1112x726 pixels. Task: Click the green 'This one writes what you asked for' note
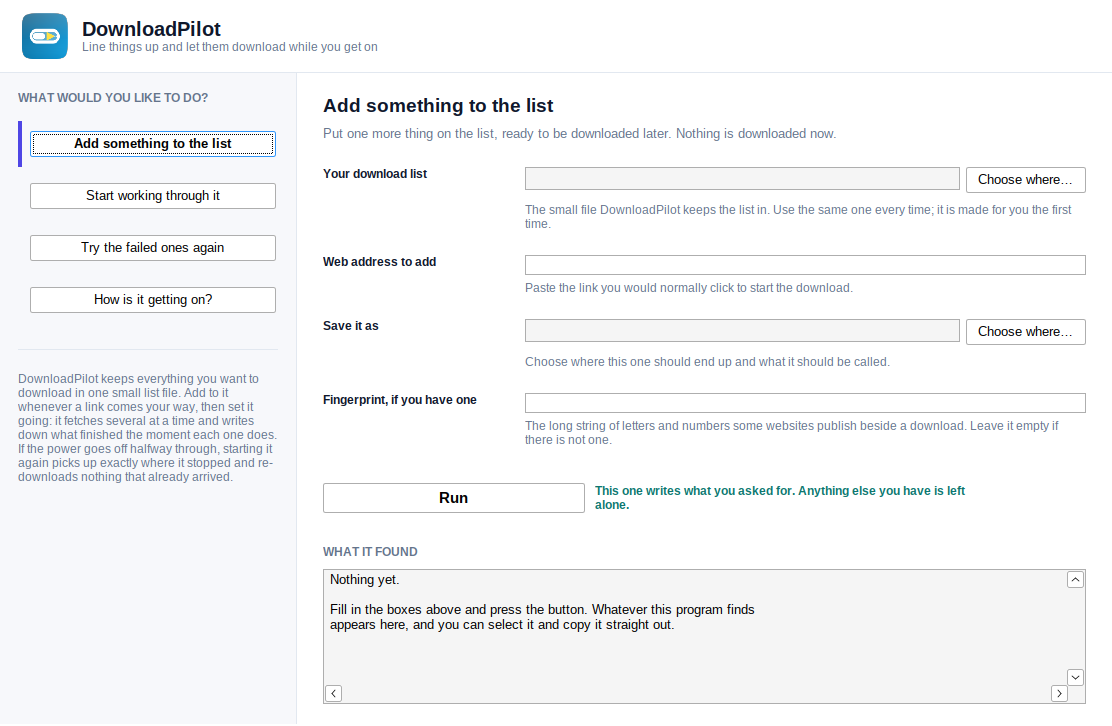click(780, 498)
